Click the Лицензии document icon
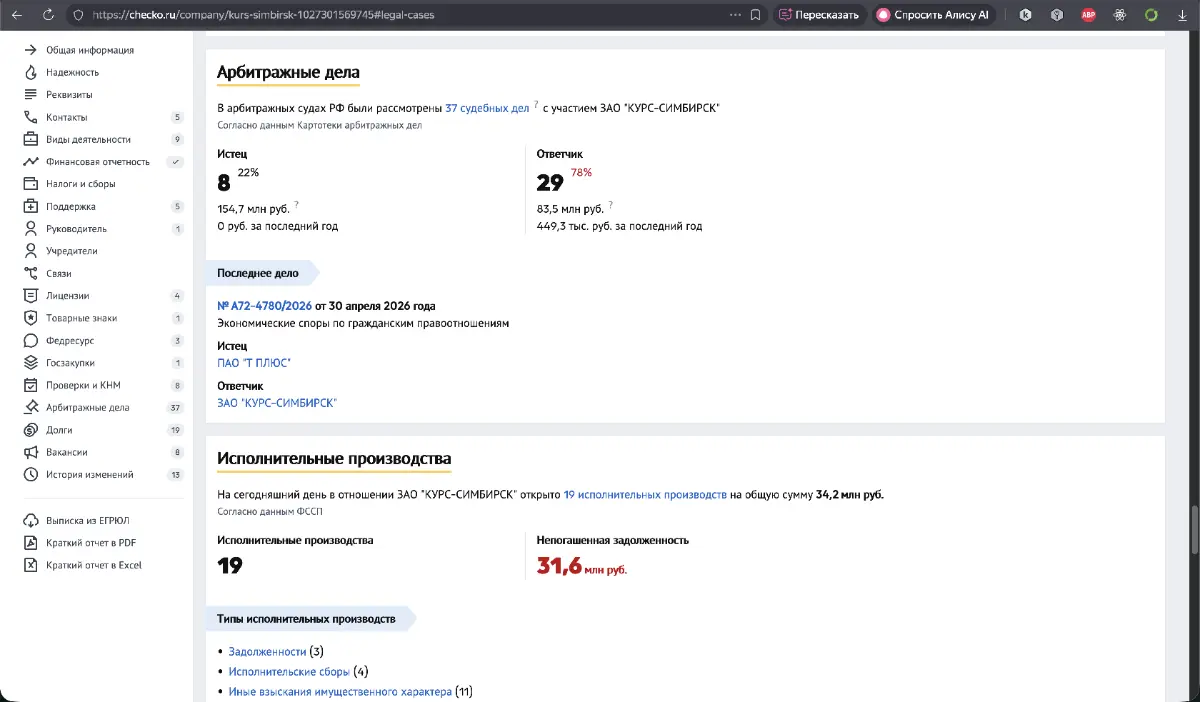The height and width of the screenshot is (702, 1200). pyautogui.click(x=29, y=296)
